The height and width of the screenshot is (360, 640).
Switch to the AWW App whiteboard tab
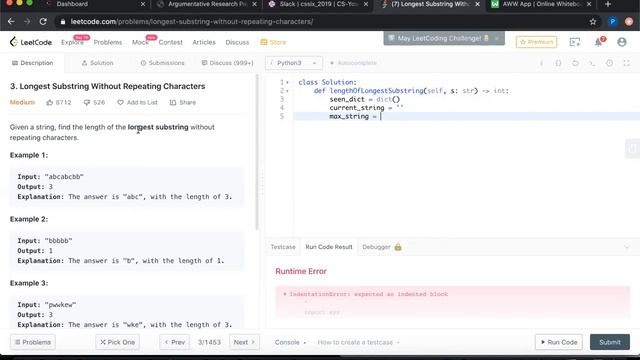point(542,4)
